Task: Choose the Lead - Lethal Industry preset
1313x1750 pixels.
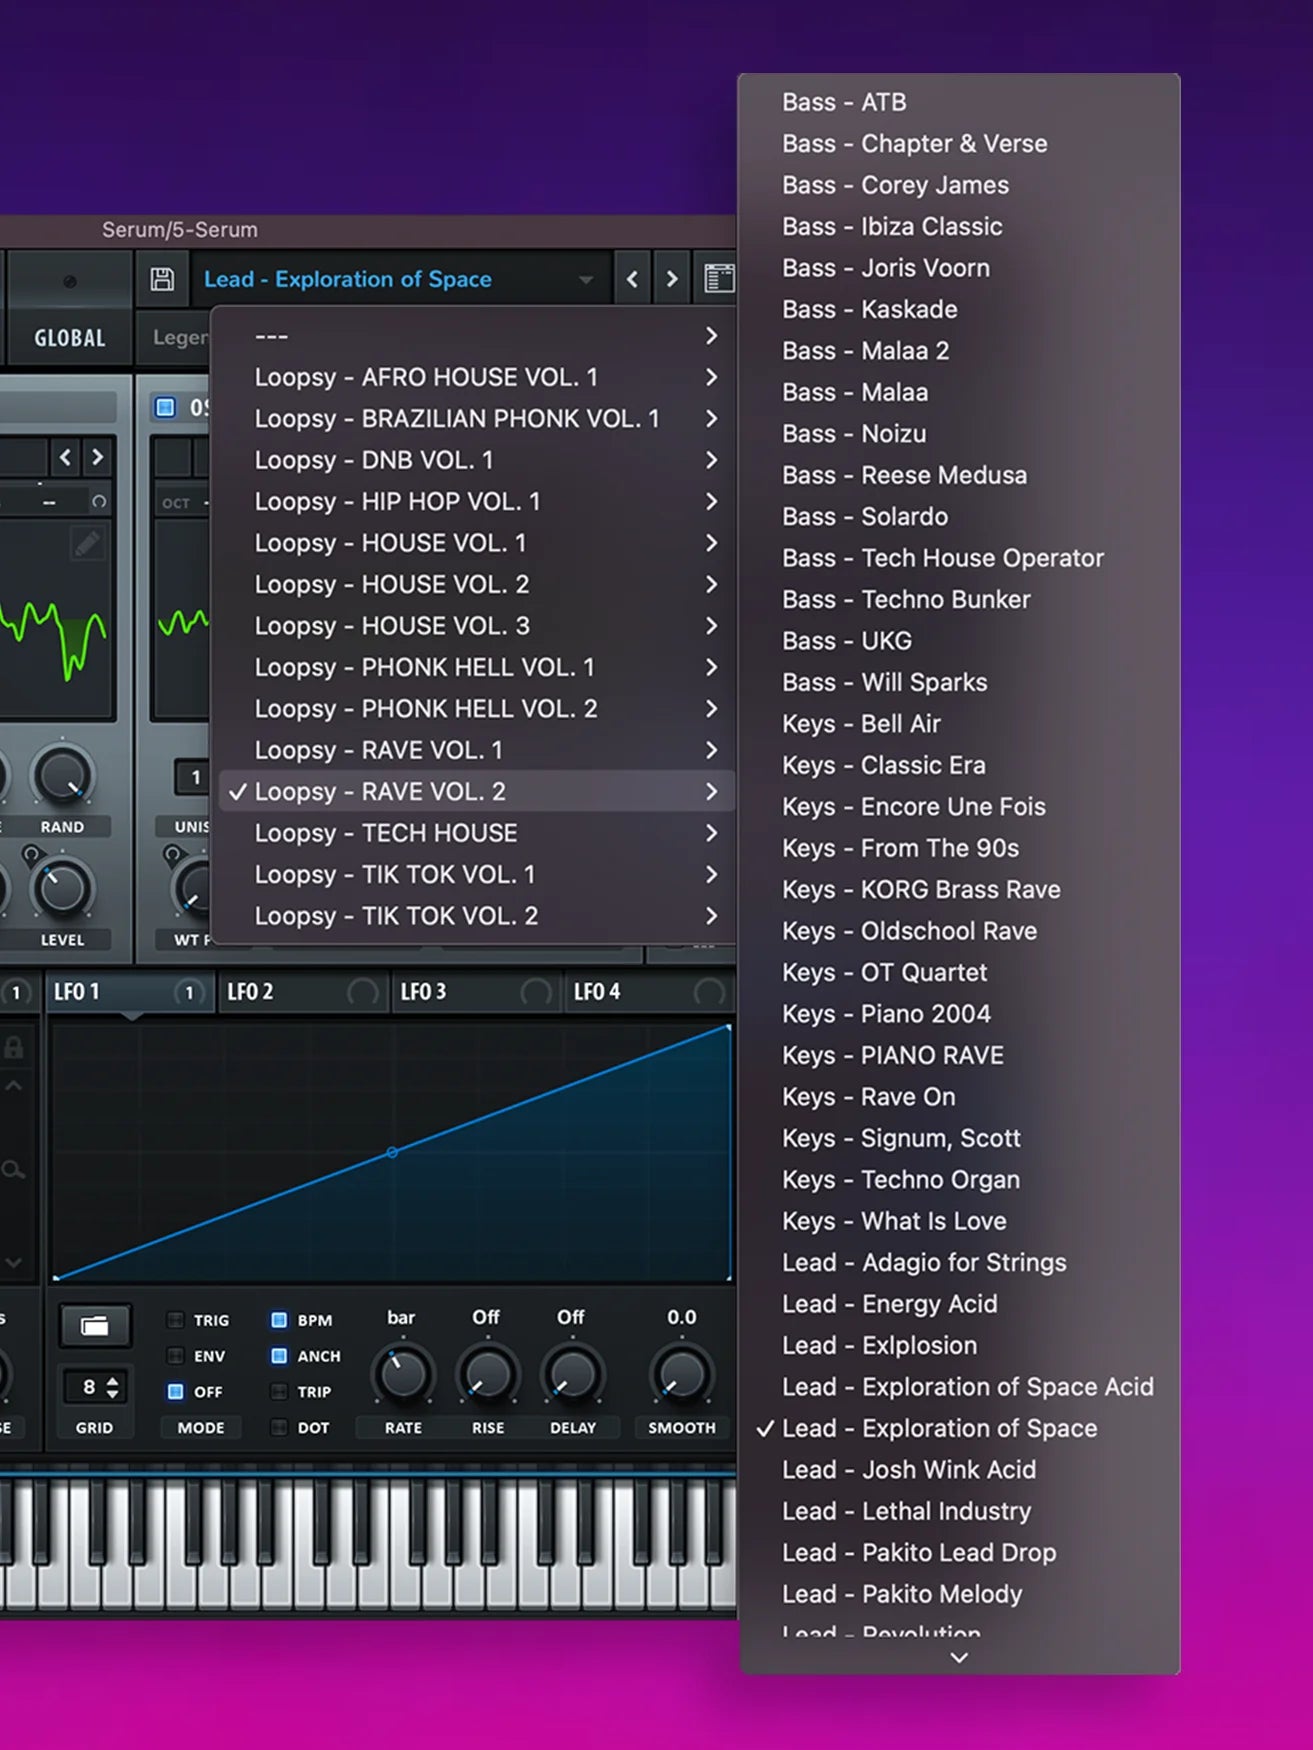Action: point(959,1511)
